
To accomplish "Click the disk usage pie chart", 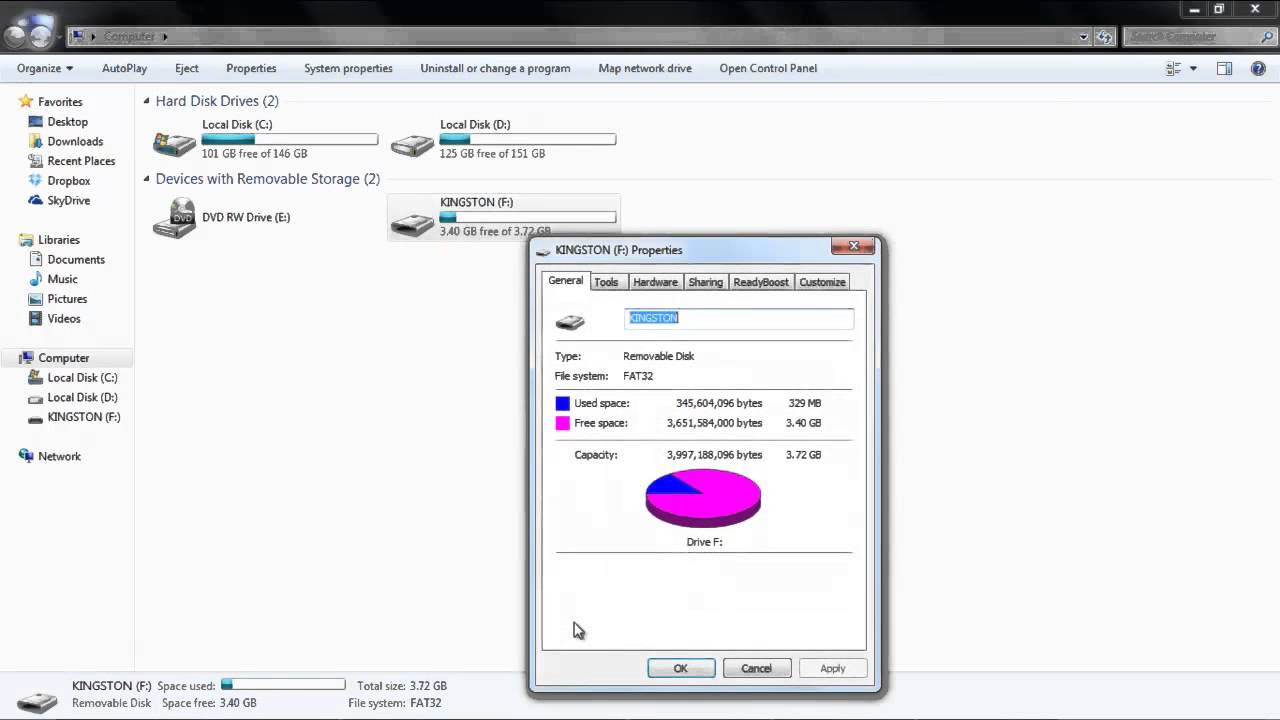I will point(703,498).
